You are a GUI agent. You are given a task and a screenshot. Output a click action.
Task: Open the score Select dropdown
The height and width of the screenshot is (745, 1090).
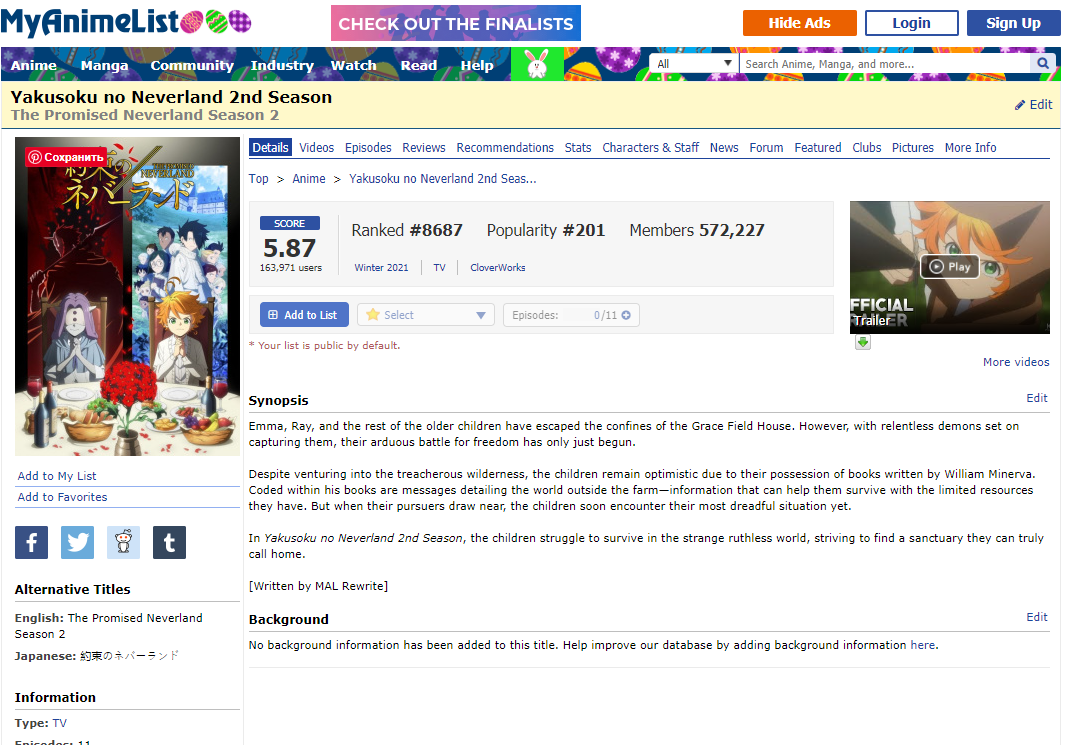(425, 315)
